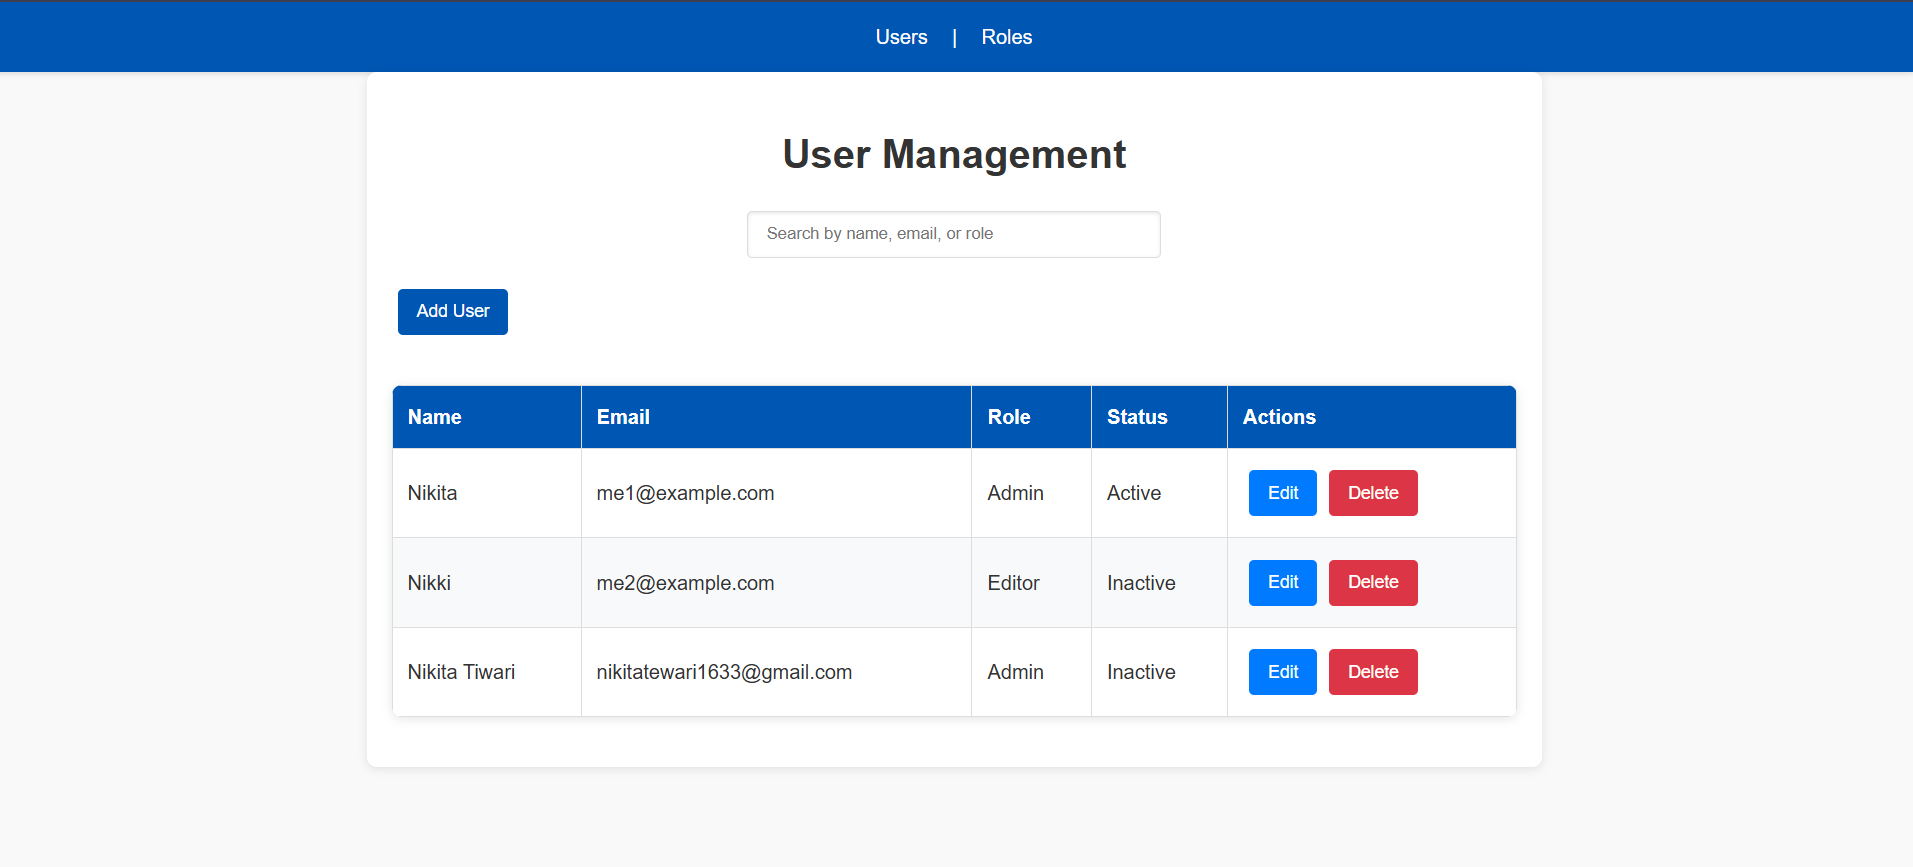Screen dimensions: 1913x867
Task: Click the Name column header
Action: pyautogui.click(x=487, y=417)
